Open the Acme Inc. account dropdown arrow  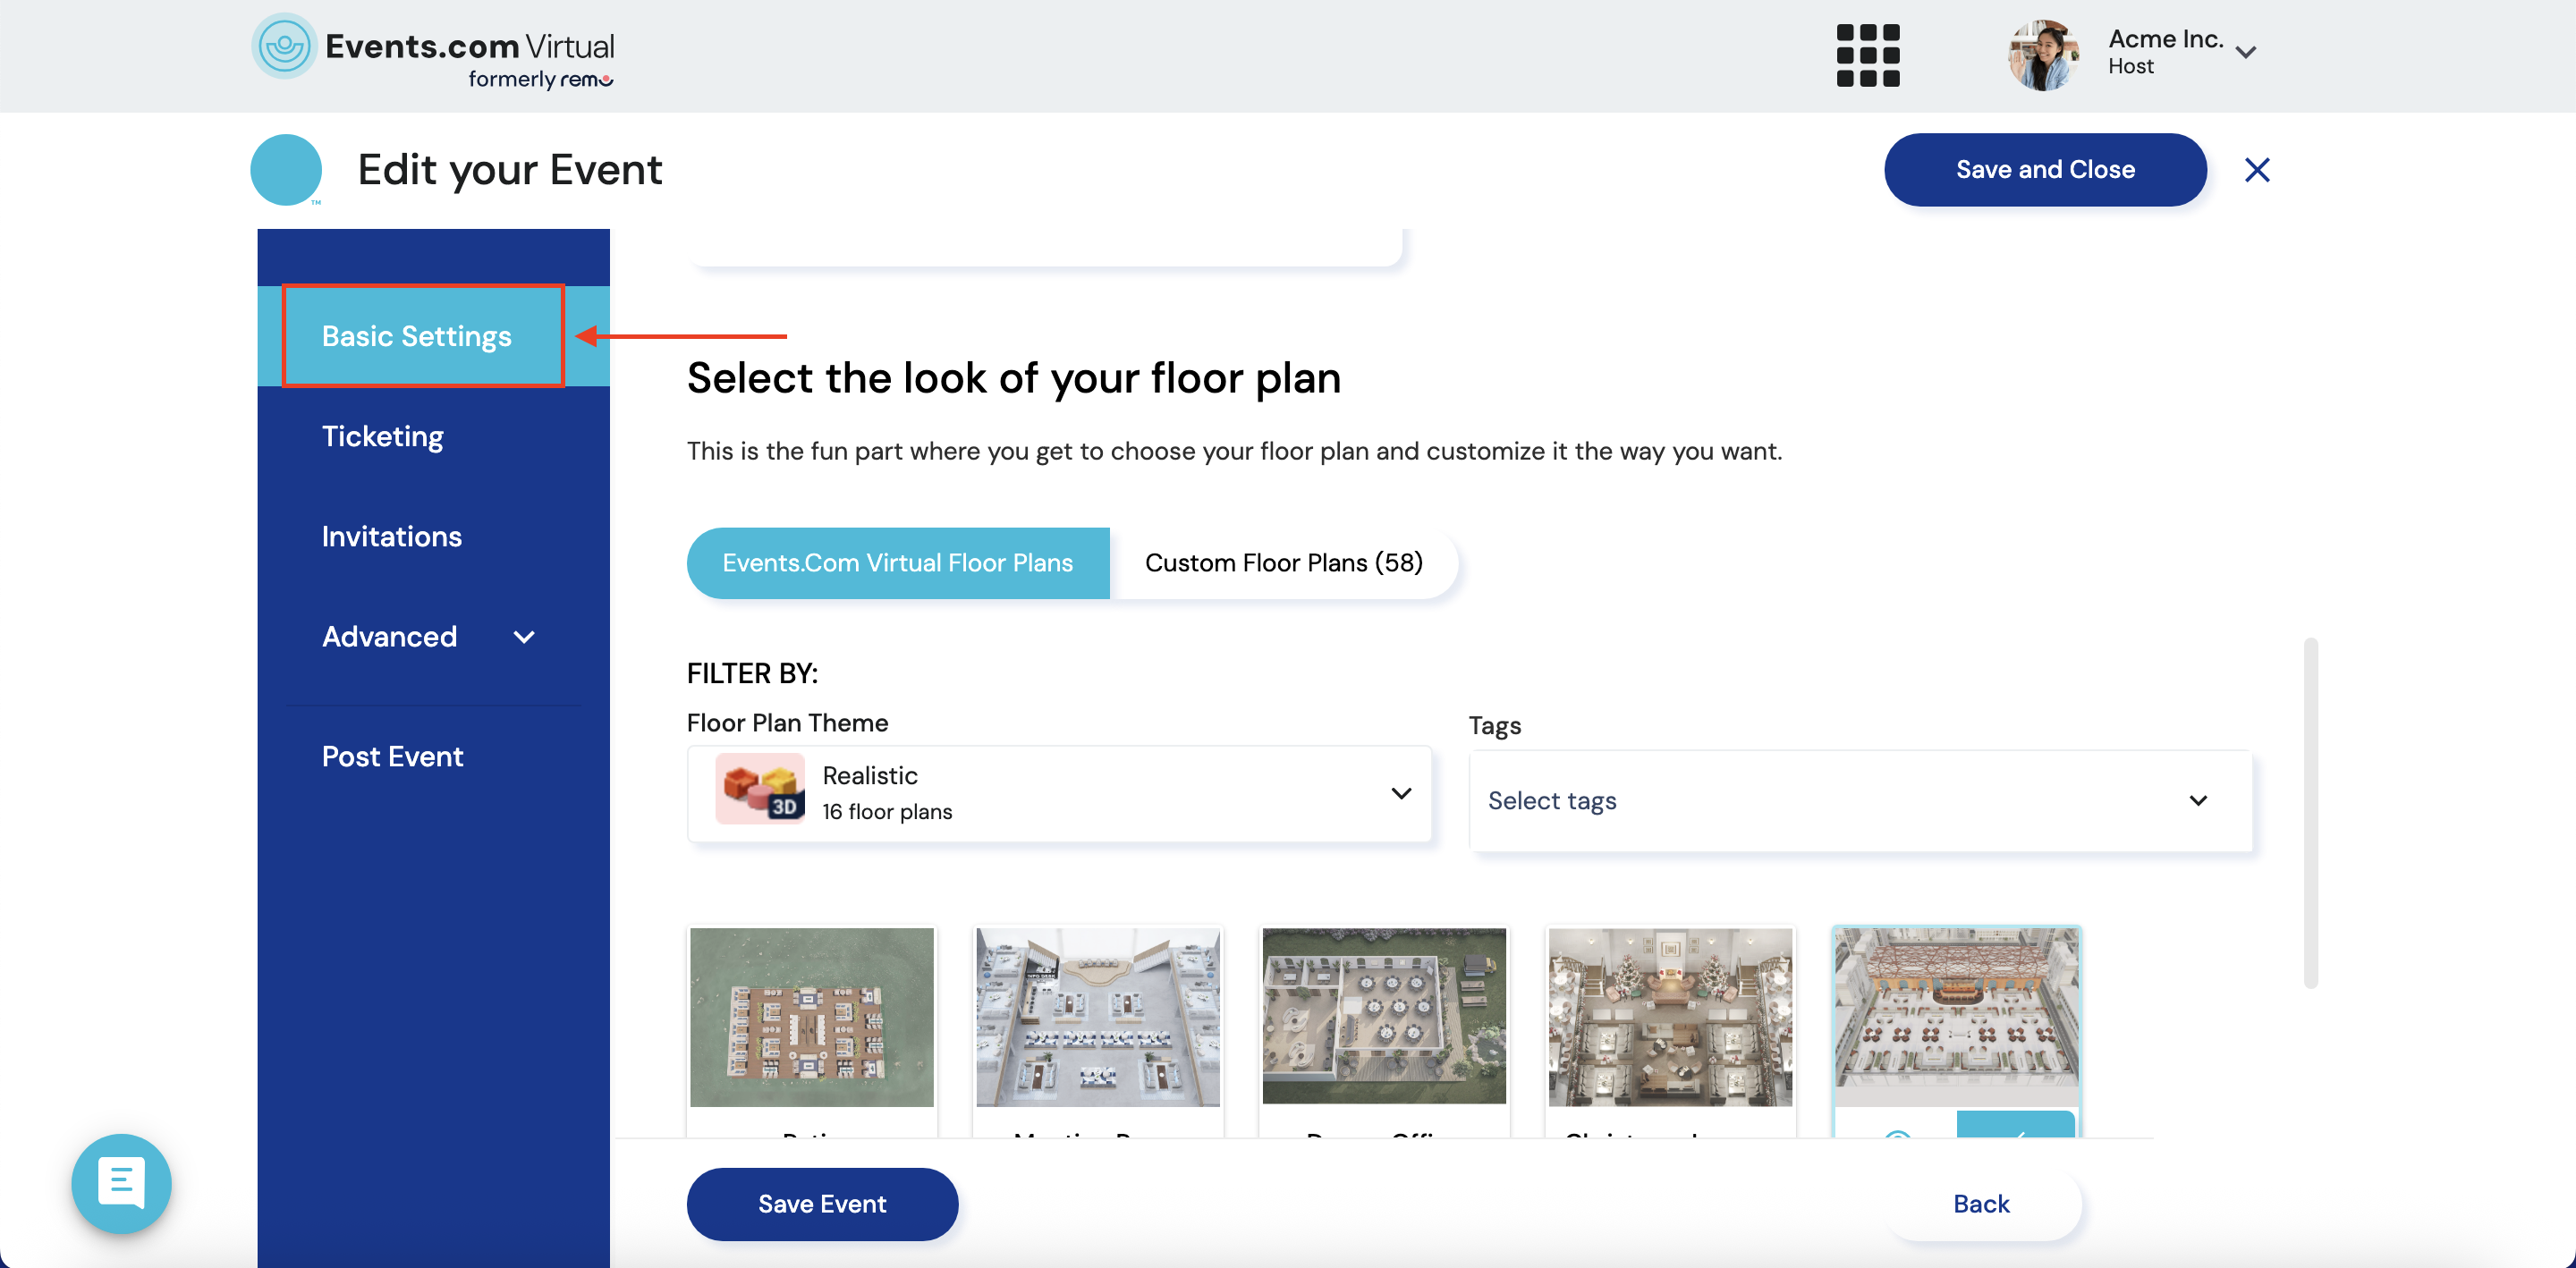point(2246,53)
